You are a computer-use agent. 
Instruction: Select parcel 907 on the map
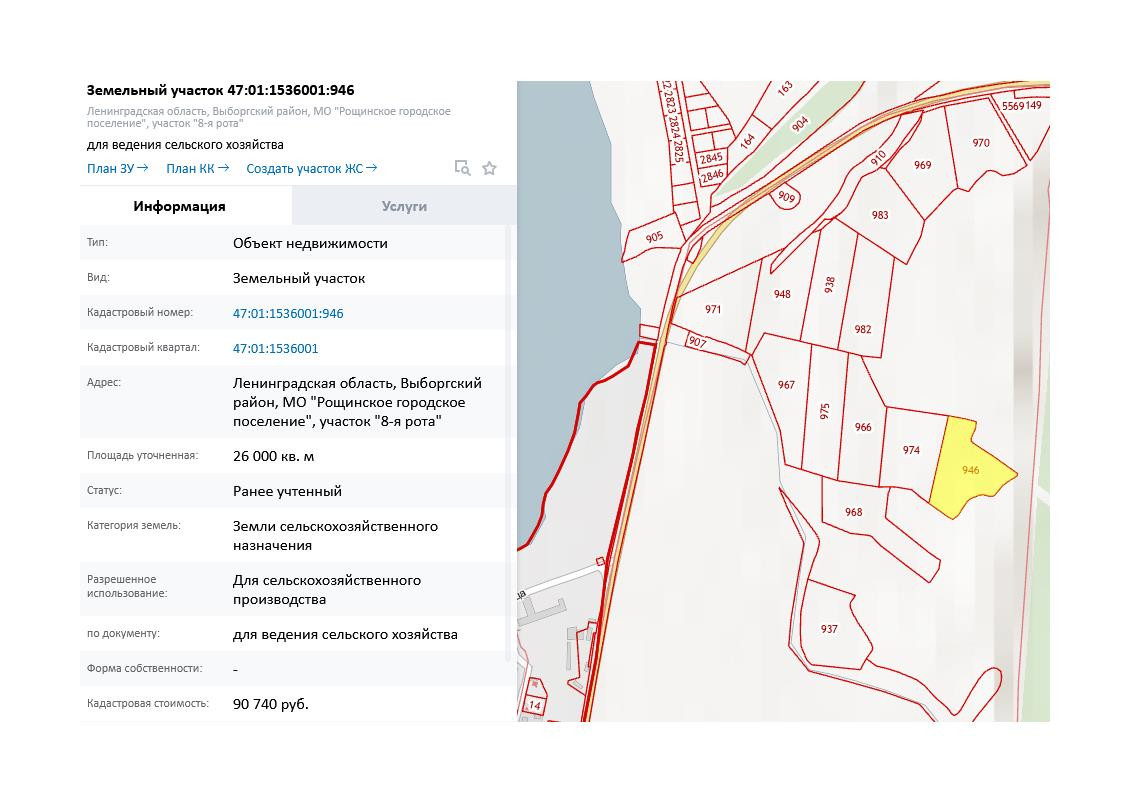coord(697,342)
